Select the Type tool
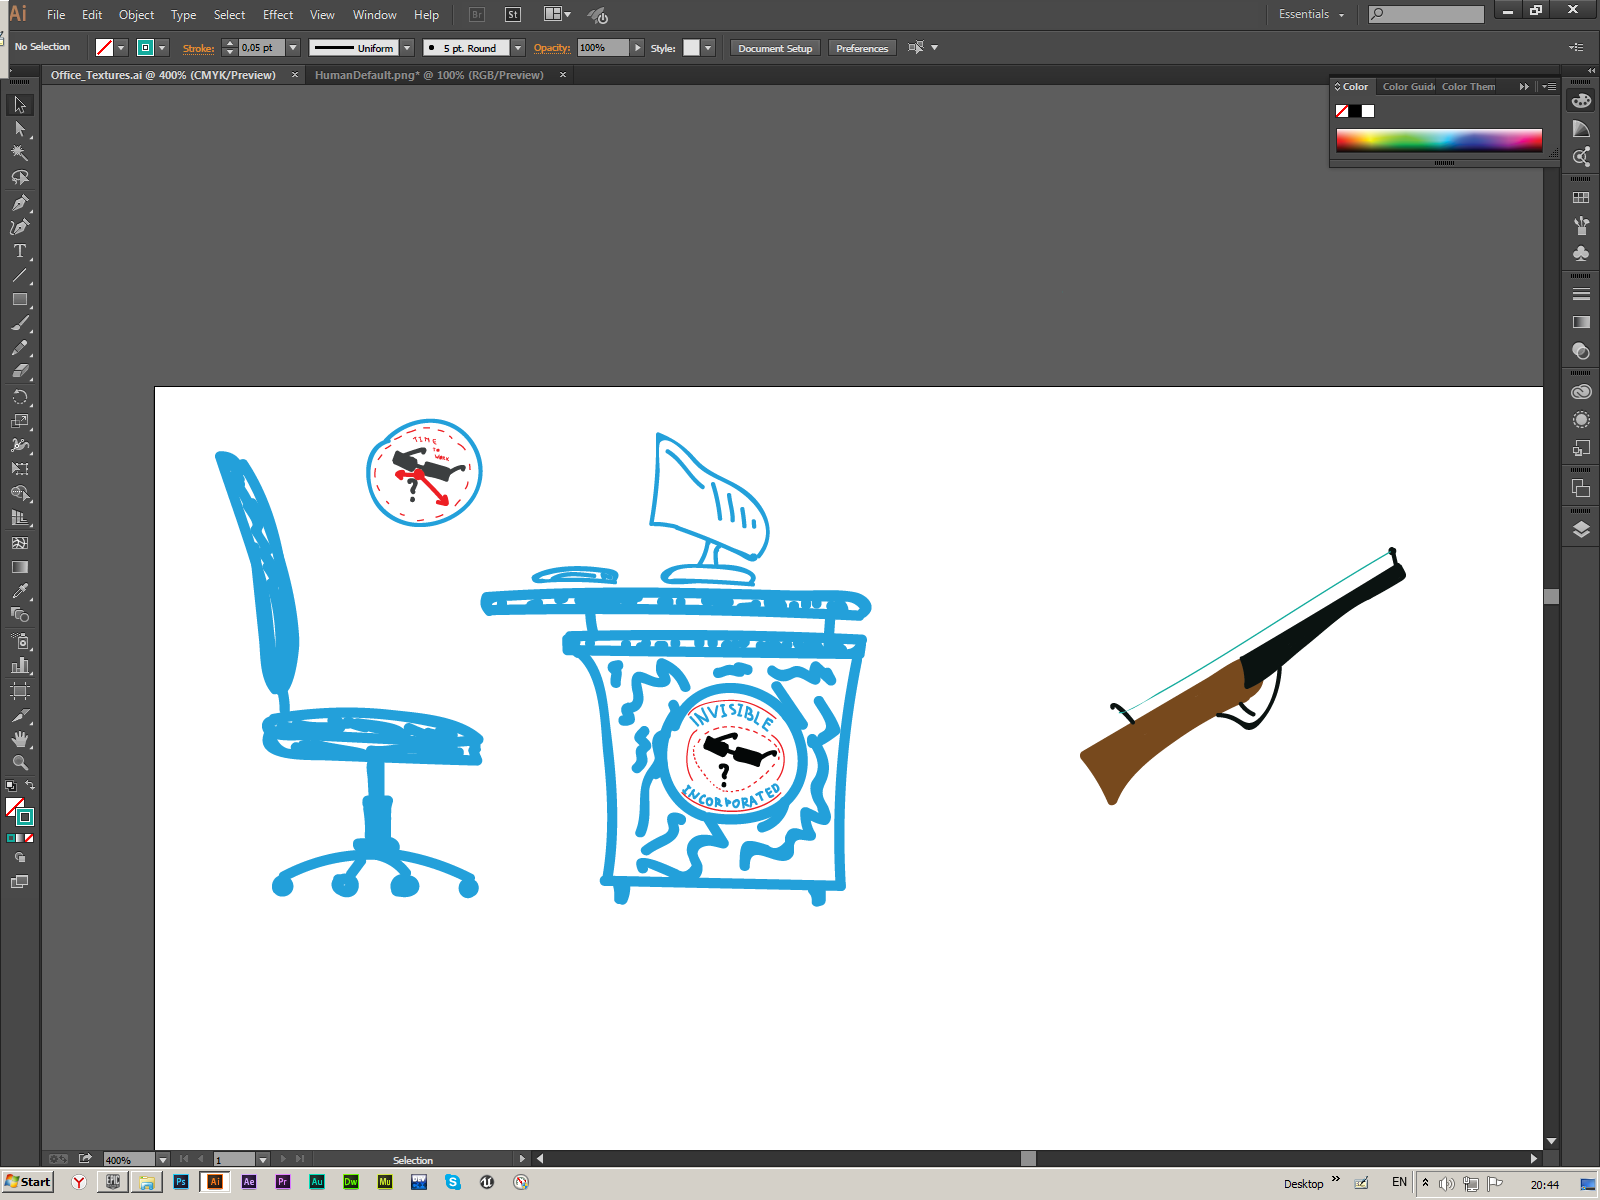1600x1200 pixels. tap(20, 251)
